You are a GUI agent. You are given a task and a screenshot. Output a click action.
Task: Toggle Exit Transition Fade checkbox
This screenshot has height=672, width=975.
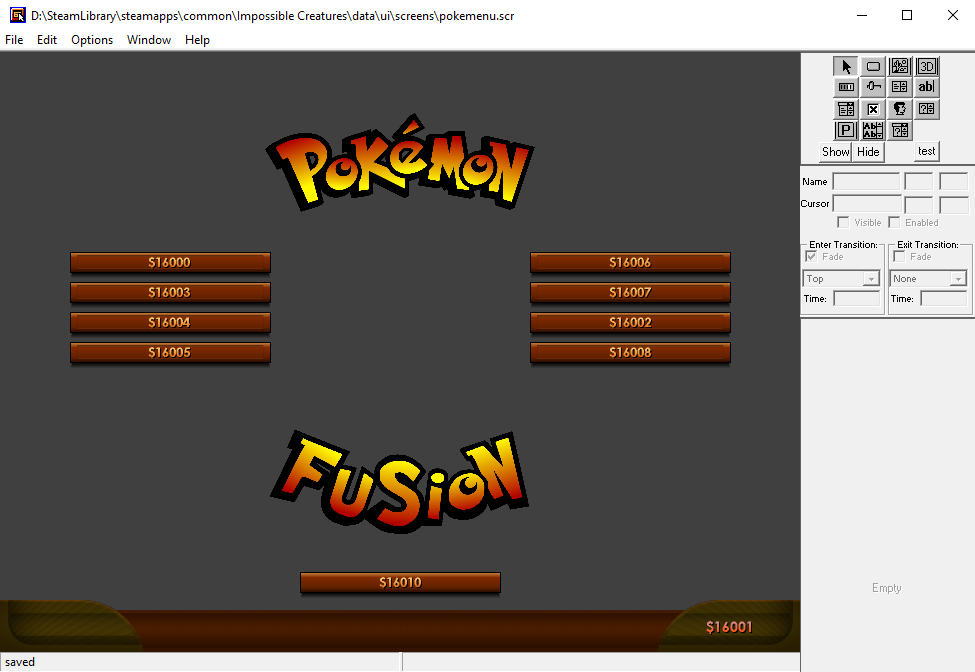pyautogui.click(x=899, y=257)
